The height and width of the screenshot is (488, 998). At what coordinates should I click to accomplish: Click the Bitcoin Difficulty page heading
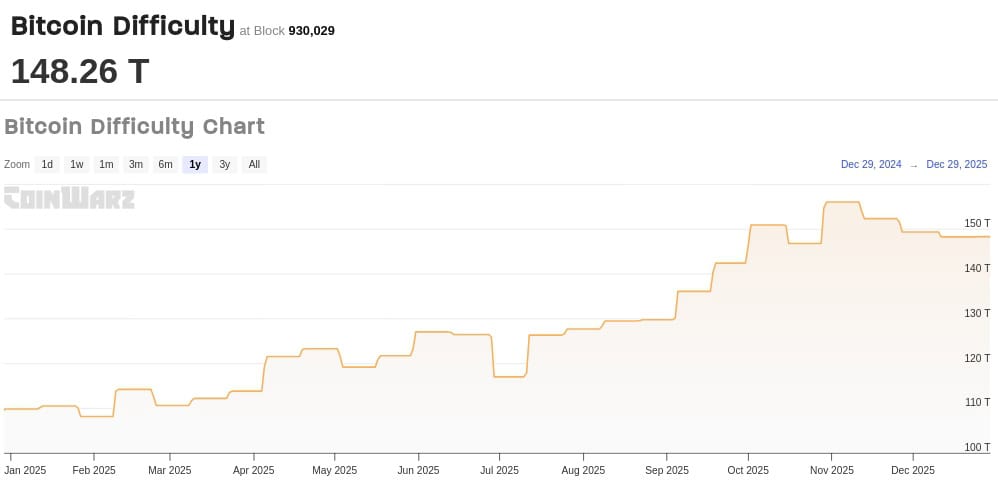click(122, 27)
